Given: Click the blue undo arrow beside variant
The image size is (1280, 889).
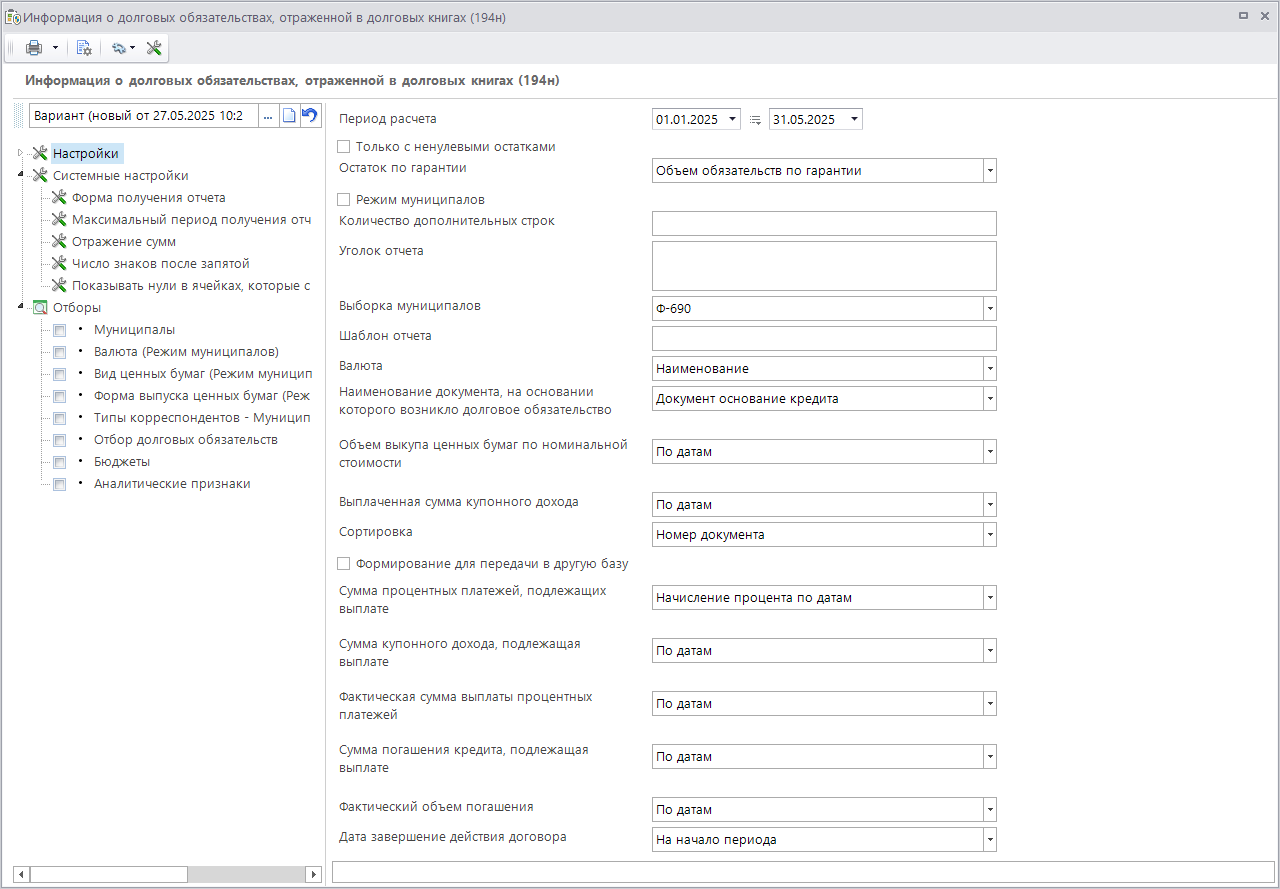Looking at the screenshot, I should tap(310, 116).
